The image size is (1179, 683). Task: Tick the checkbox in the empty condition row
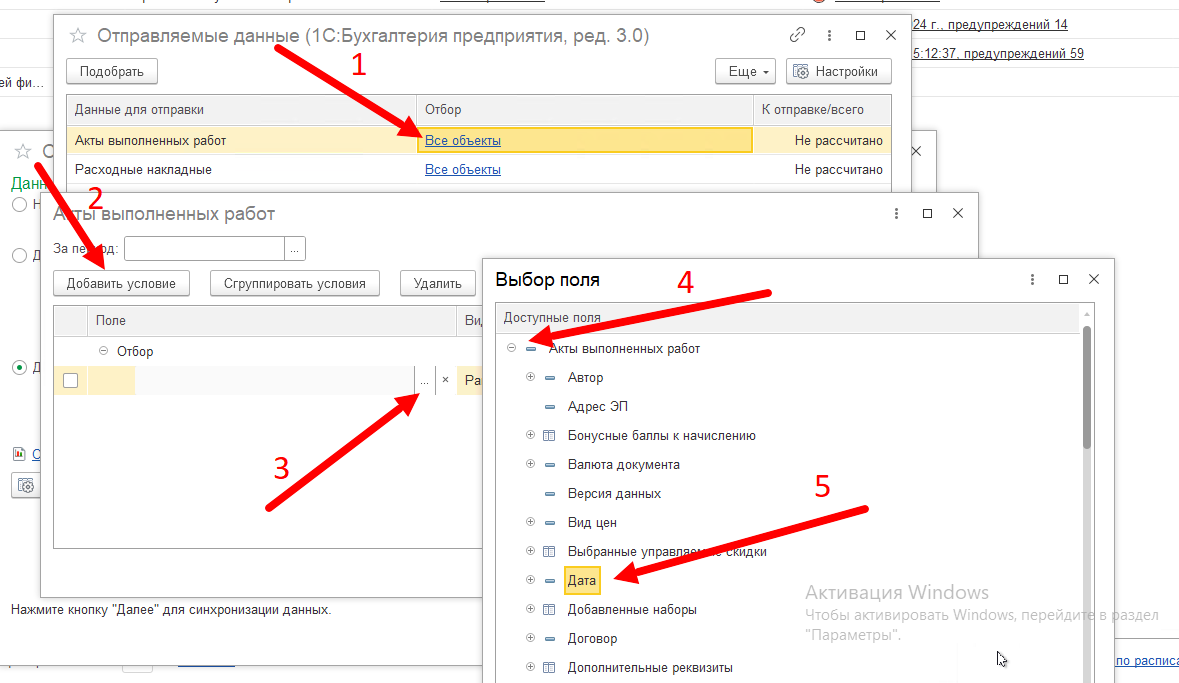click(x=71, y=381)
